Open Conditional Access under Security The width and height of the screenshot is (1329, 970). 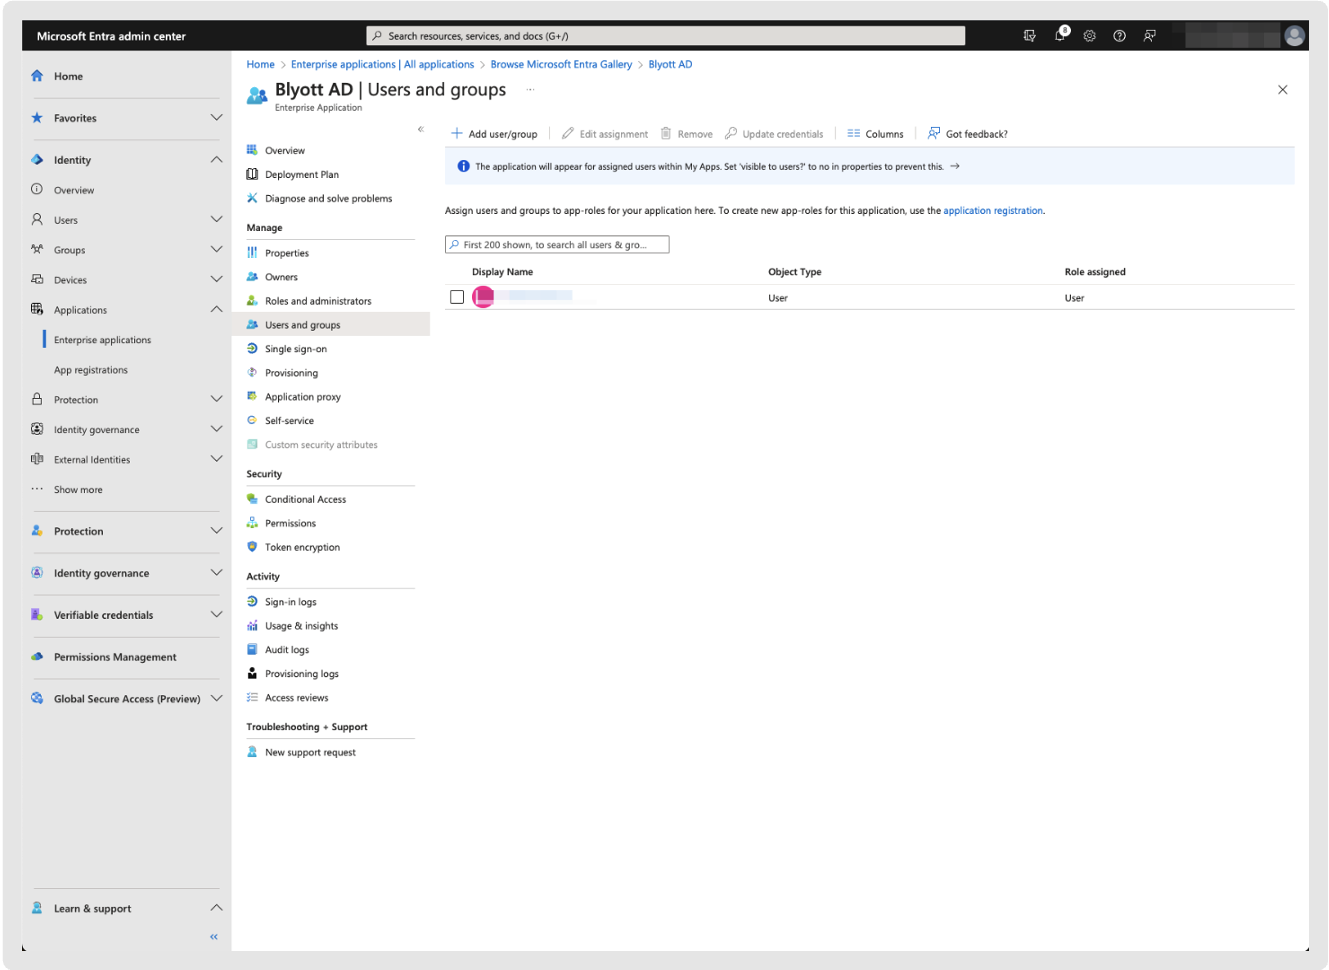pyautogui.click(x=305, y=499)
